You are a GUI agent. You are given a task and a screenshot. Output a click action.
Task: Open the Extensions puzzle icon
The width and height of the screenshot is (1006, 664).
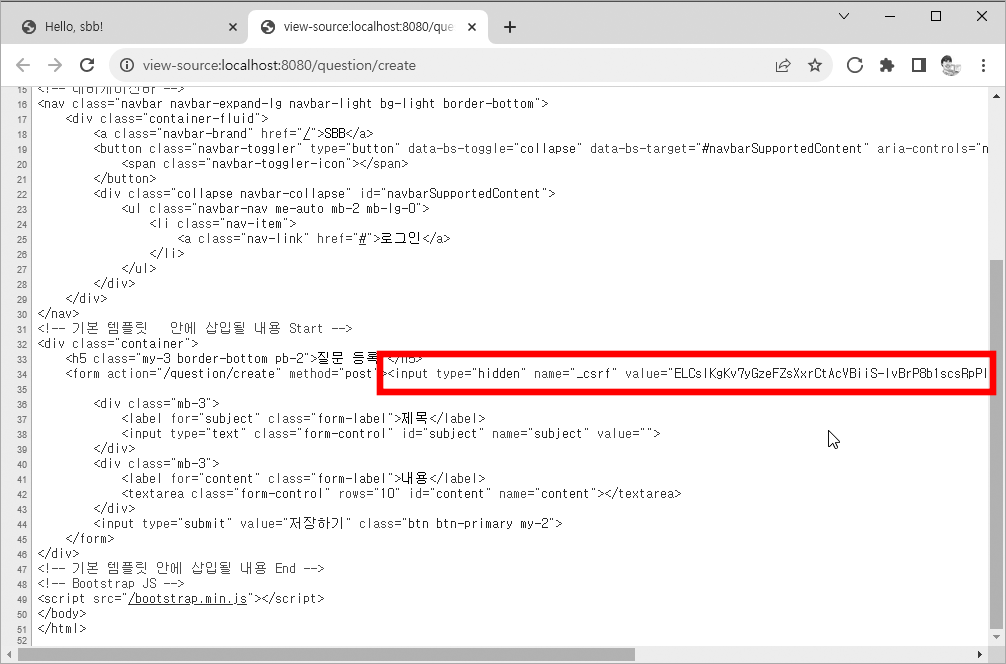887,65
